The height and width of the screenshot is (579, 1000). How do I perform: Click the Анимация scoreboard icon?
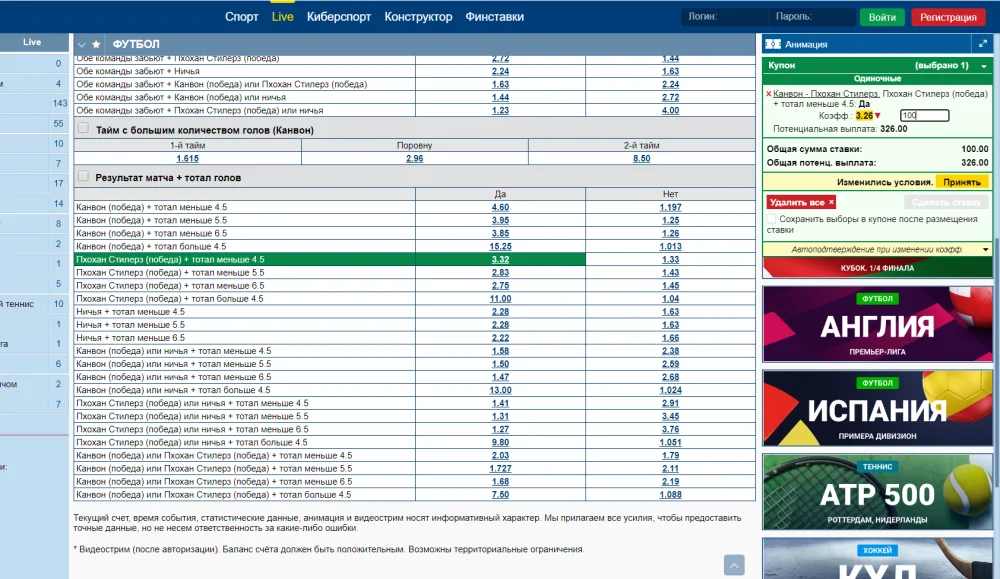772,44
